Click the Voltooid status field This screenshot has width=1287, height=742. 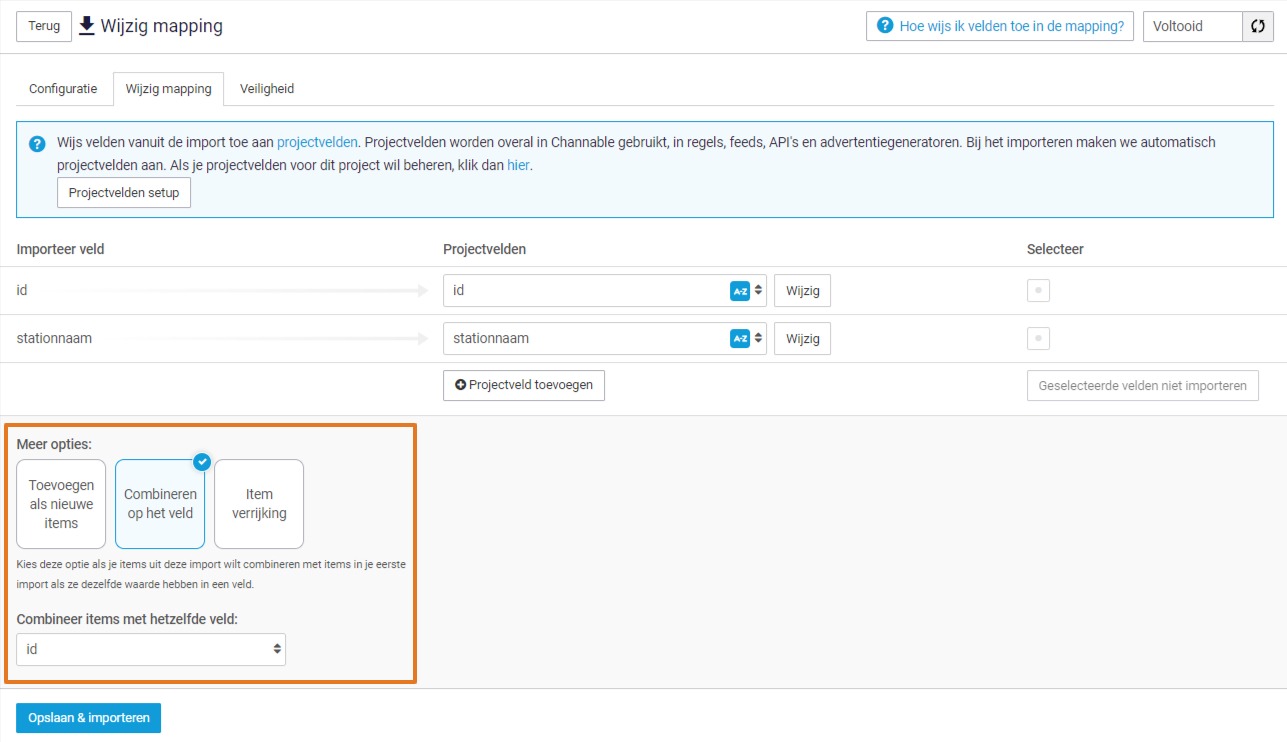[x=1193, y=26]
